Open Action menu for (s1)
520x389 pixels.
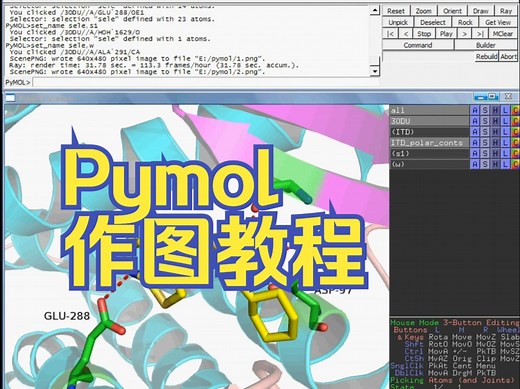[475, 153]
